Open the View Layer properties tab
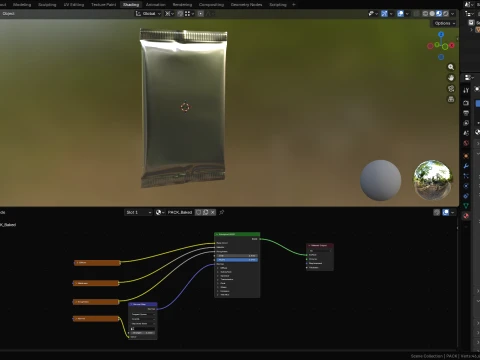 (466, 123)
